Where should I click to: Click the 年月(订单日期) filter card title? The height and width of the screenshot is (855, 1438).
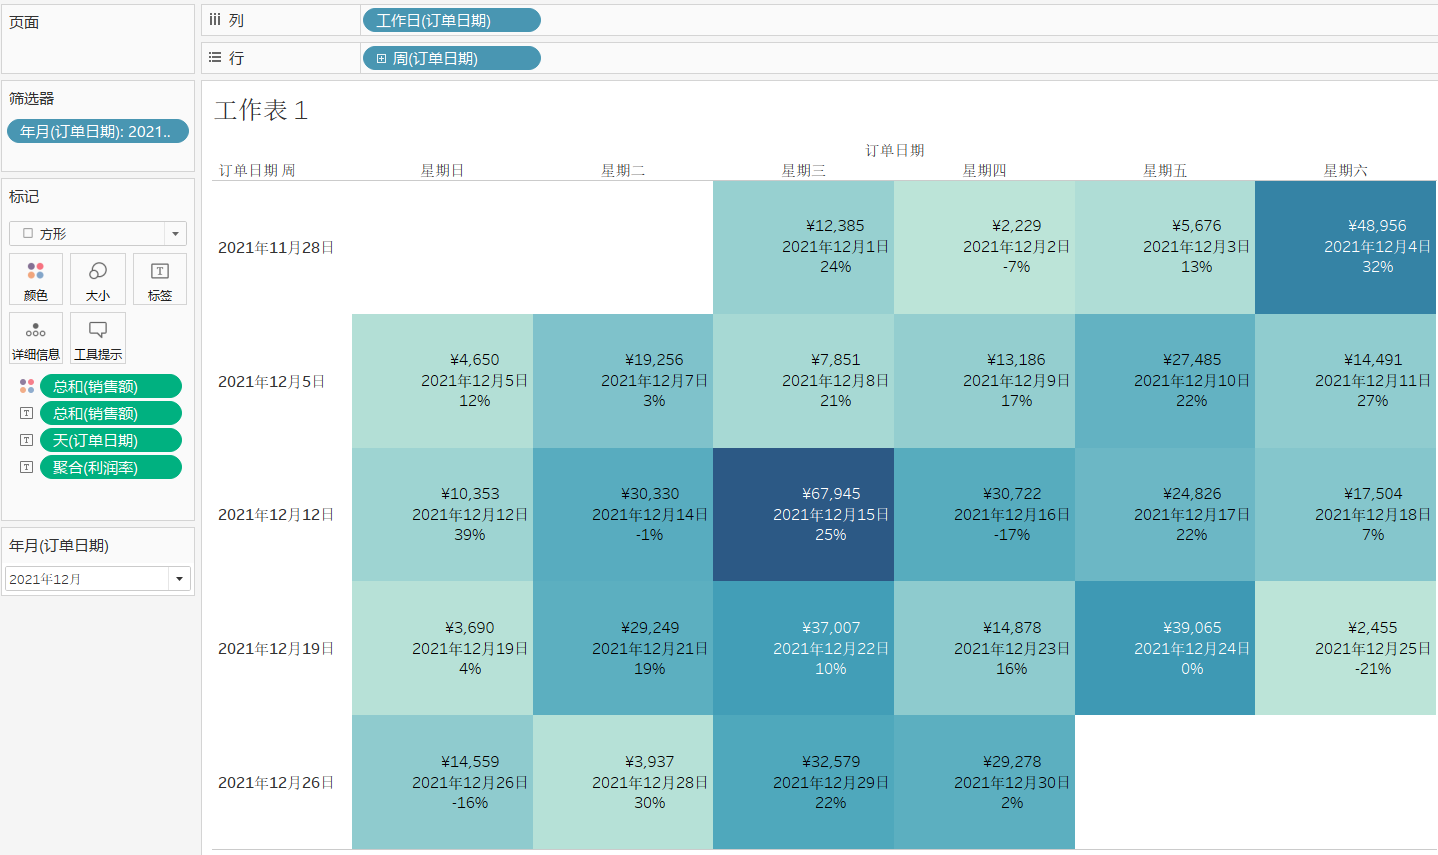(x=59, y=545)
